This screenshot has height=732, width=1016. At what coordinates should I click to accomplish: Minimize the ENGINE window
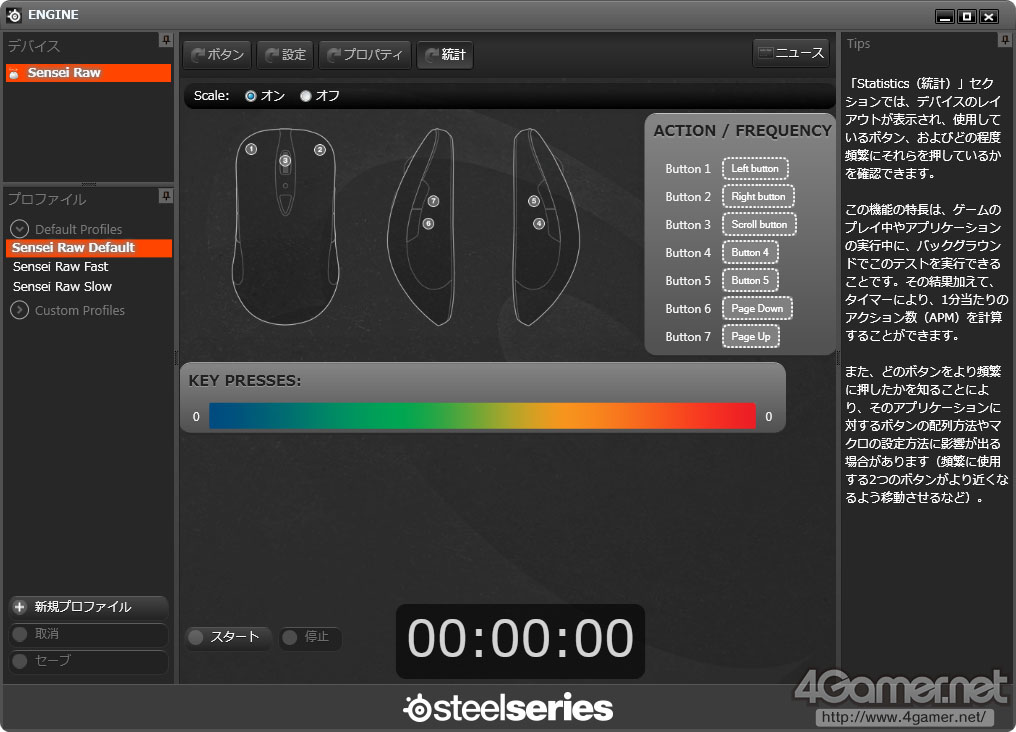tap(945, 16)
